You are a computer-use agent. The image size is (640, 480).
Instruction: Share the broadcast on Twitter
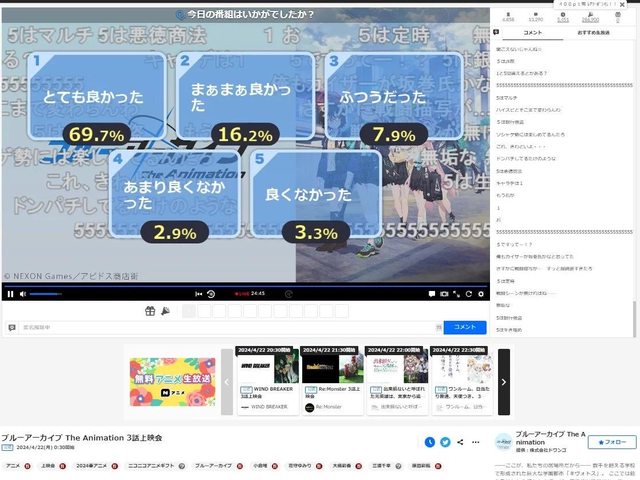click(x=445, y=442)
